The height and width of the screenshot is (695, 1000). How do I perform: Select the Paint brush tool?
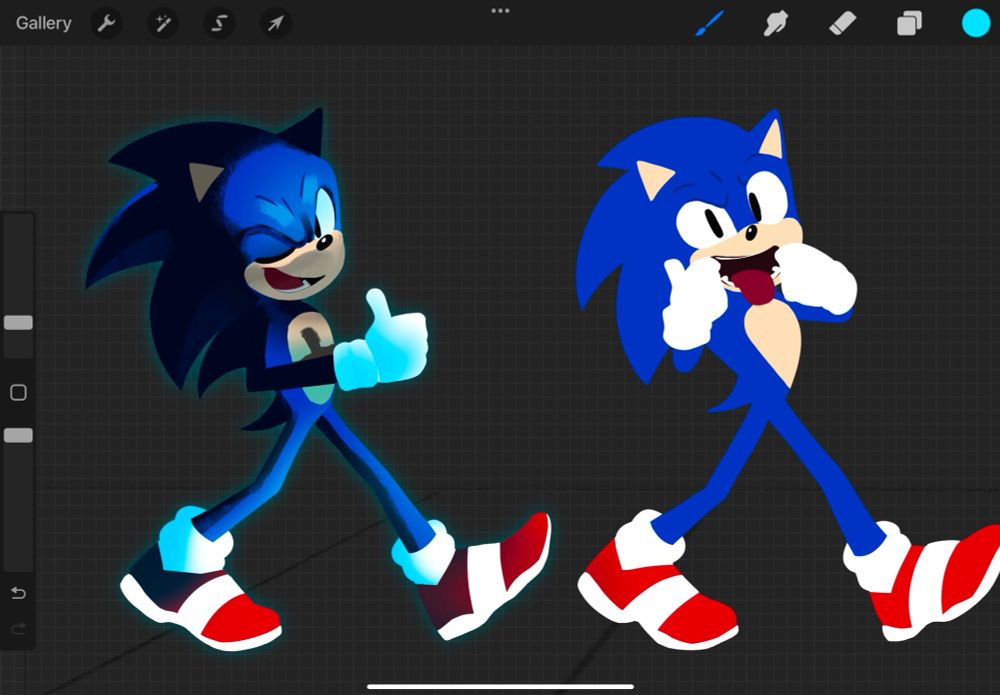(x=709, y=24)
